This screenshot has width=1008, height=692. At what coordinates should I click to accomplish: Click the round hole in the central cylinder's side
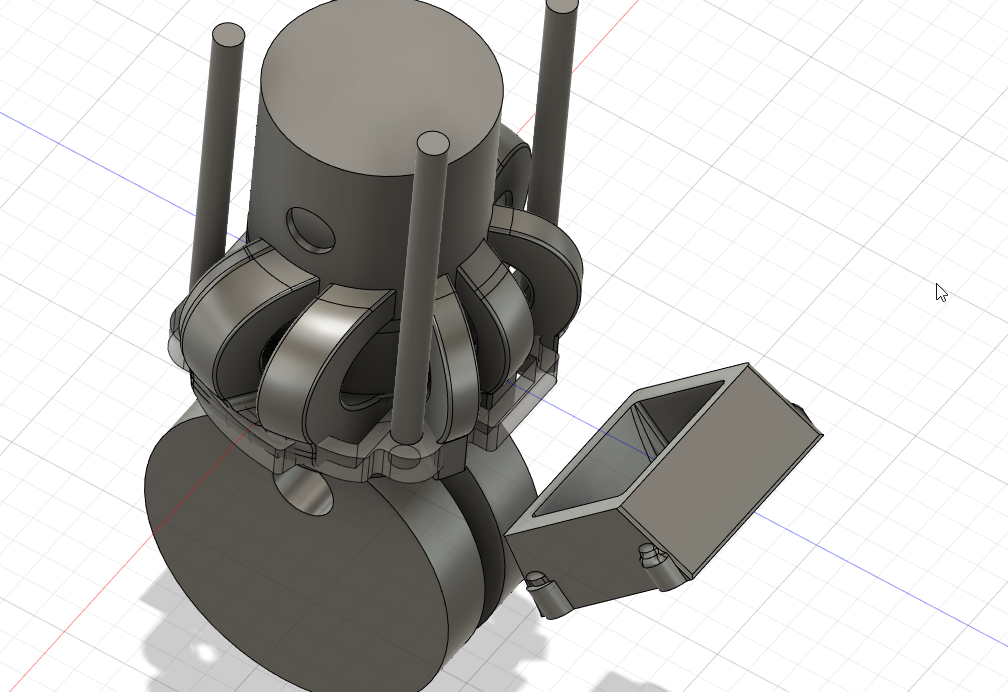tap(311, 228)
